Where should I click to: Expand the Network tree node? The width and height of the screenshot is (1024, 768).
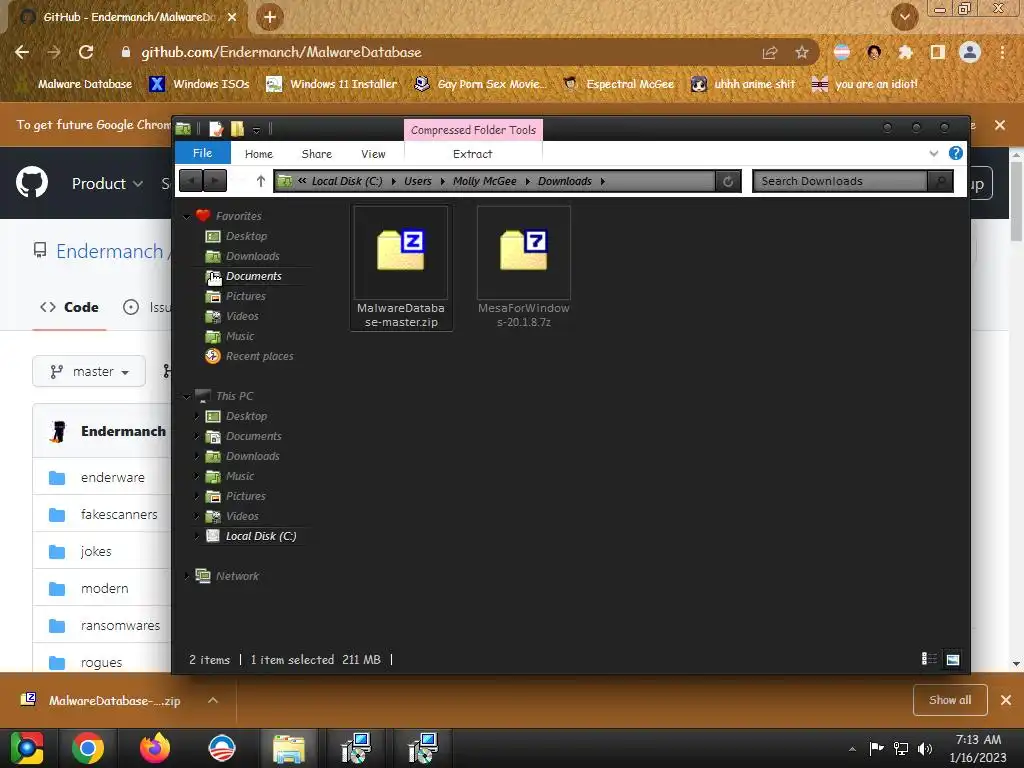(187, 576)
